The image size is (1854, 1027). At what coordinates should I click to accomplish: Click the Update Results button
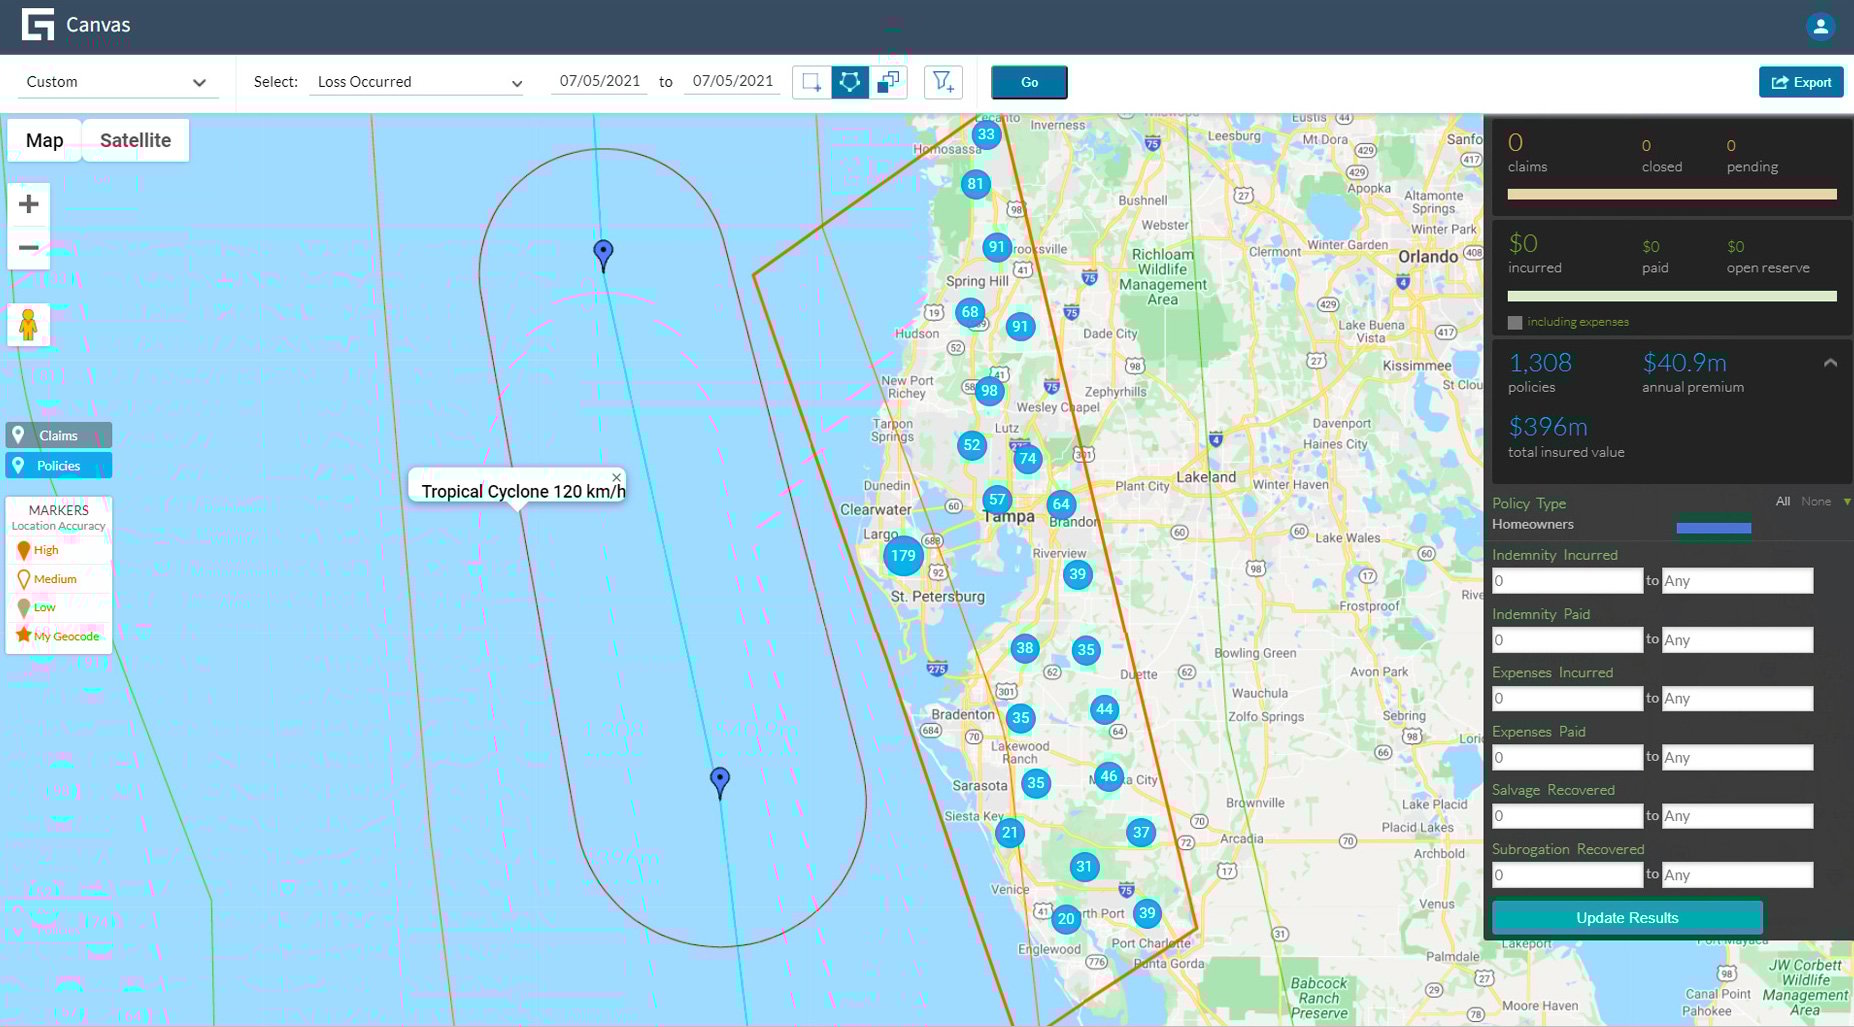(x=1627, y=917)
